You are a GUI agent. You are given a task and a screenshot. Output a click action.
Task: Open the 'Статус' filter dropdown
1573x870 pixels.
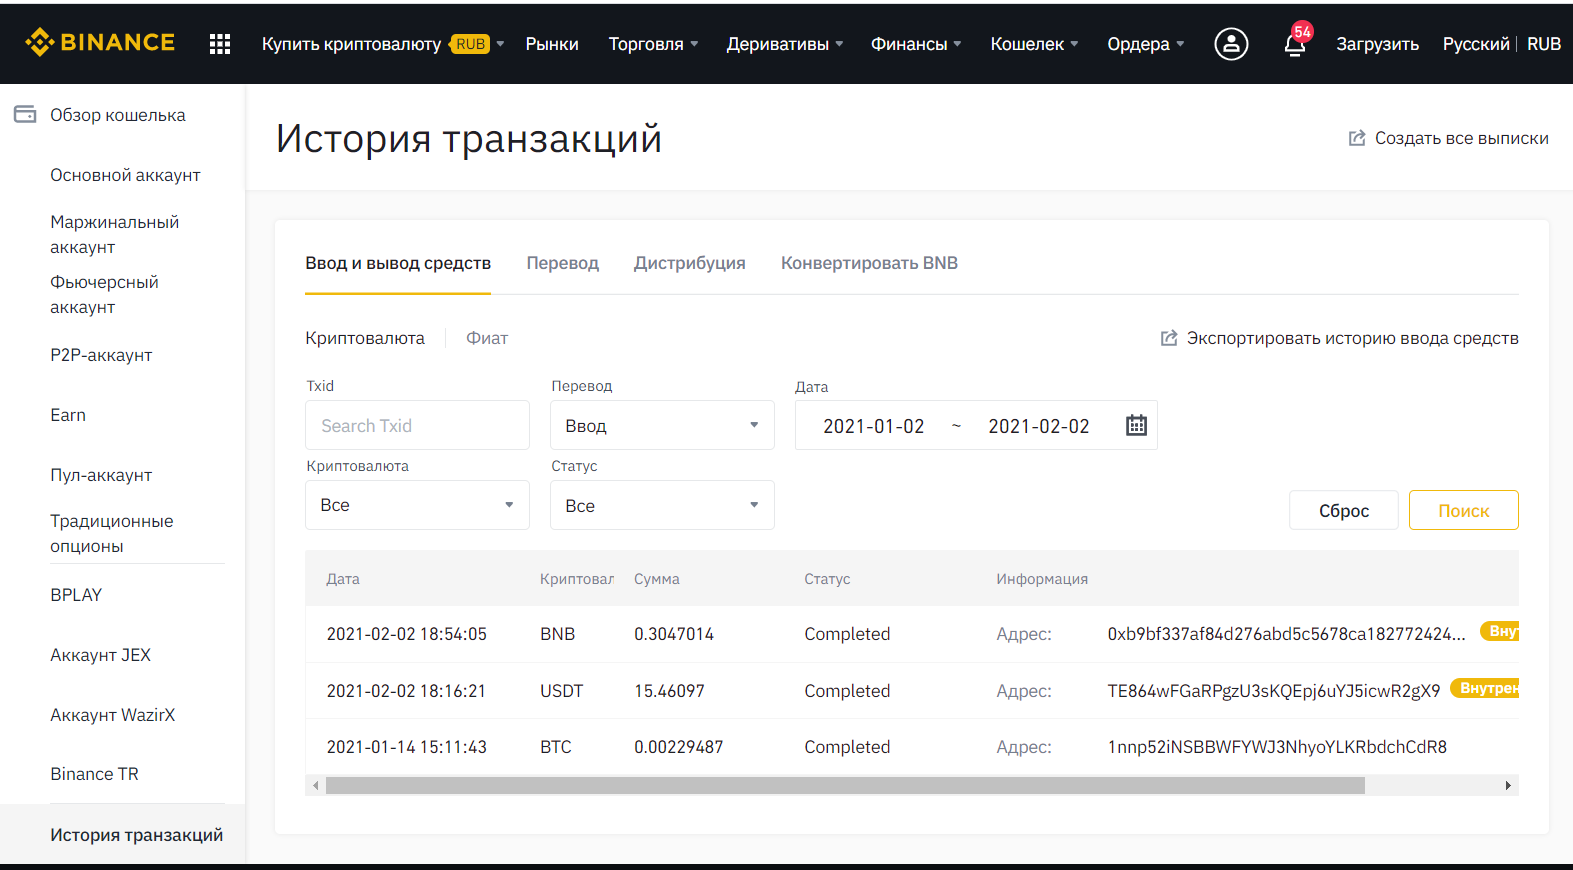click(x=662, y=505)
